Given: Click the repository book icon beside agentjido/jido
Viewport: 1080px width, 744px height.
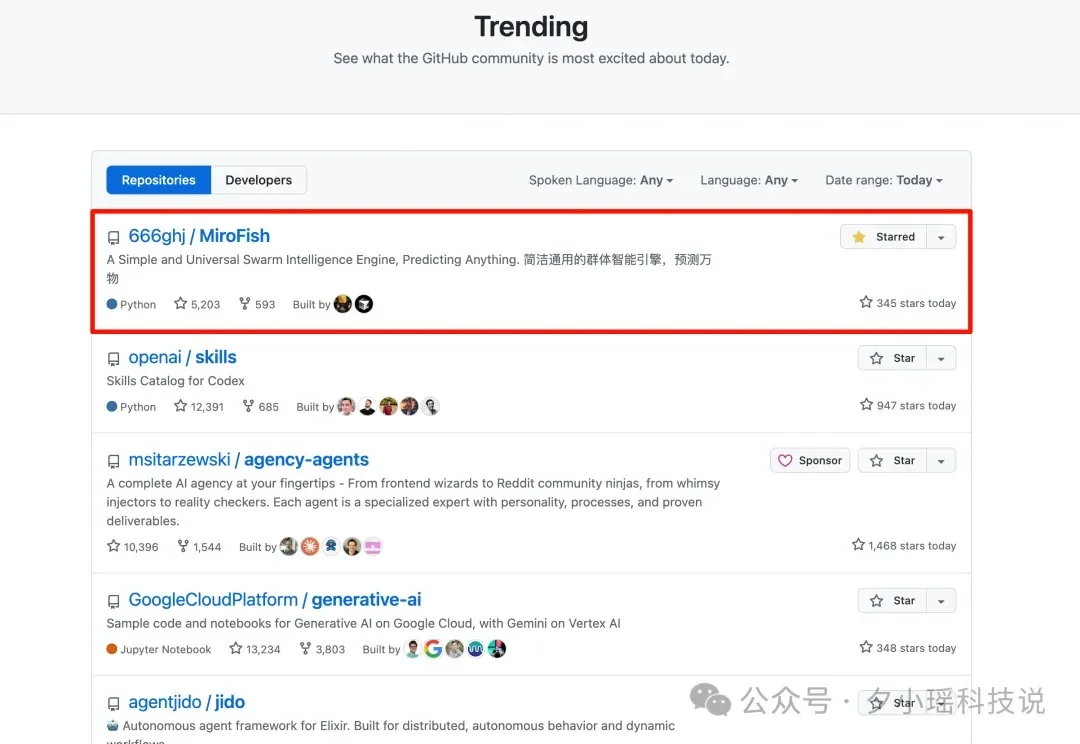Looking at the screenshot, I should click(x=113, y=702).
